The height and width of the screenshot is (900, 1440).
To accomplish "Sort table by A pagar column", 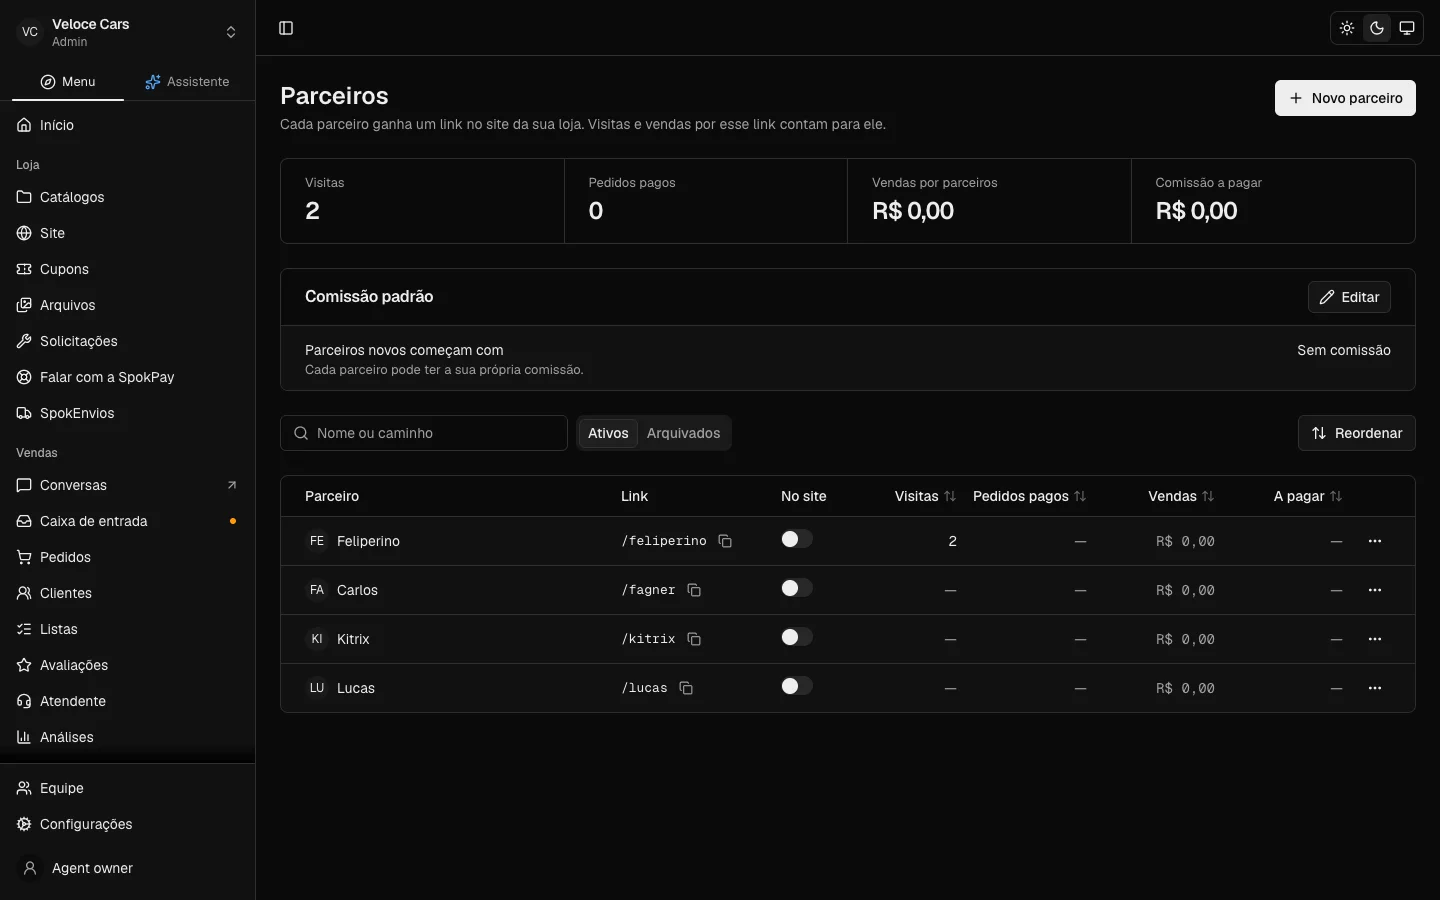I will (x=1308, y=496).
